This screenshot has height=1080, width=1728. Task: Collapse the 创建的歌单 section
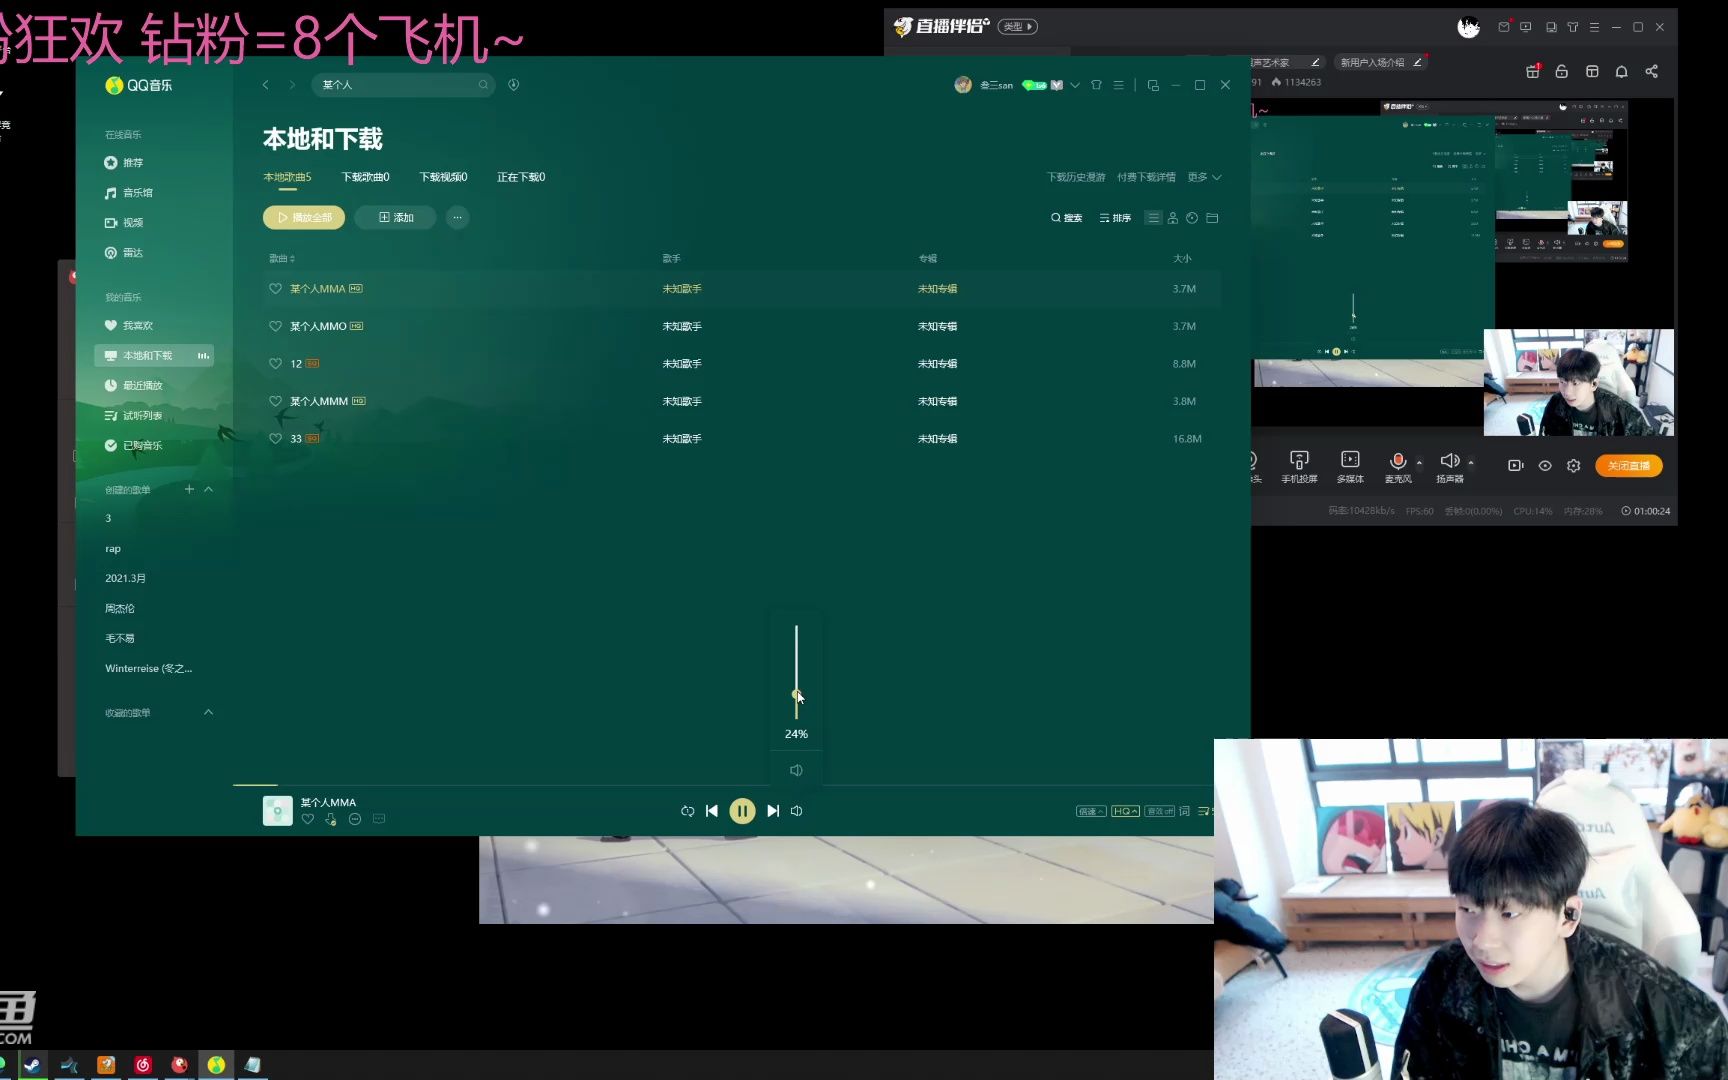[x=208, y=489]
